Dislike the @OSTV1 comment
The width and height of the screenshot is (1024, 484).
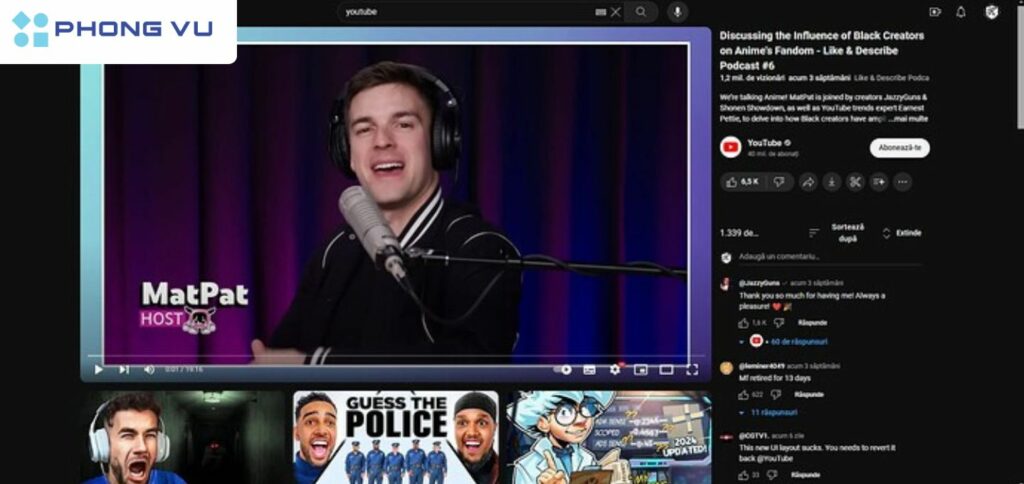pos(771,475)
